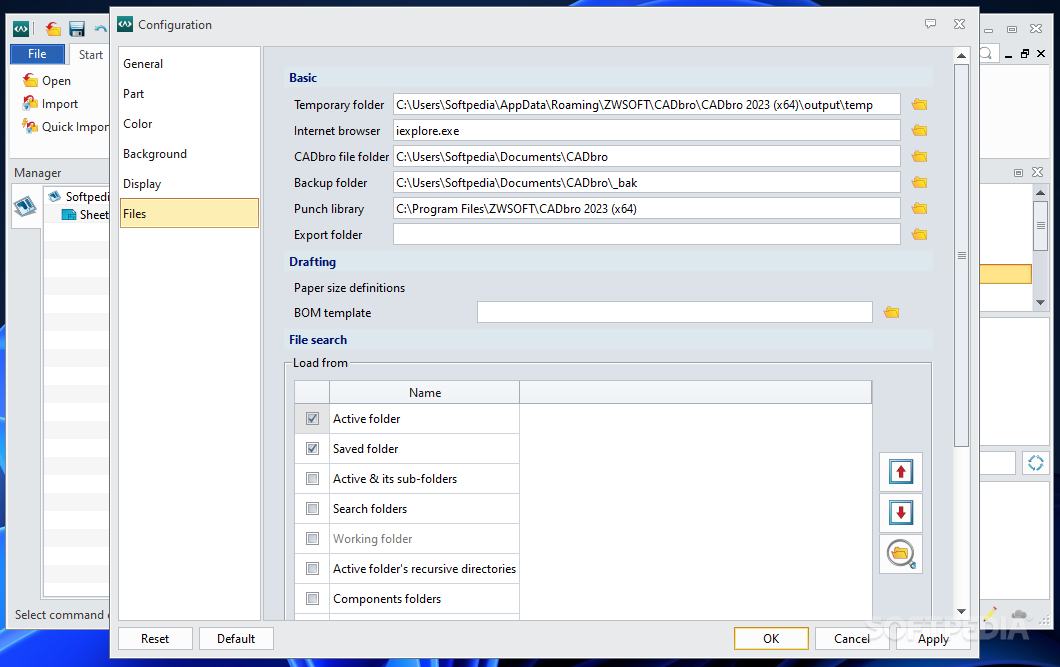Confirm settings with the OK button

tap(771, 639)
